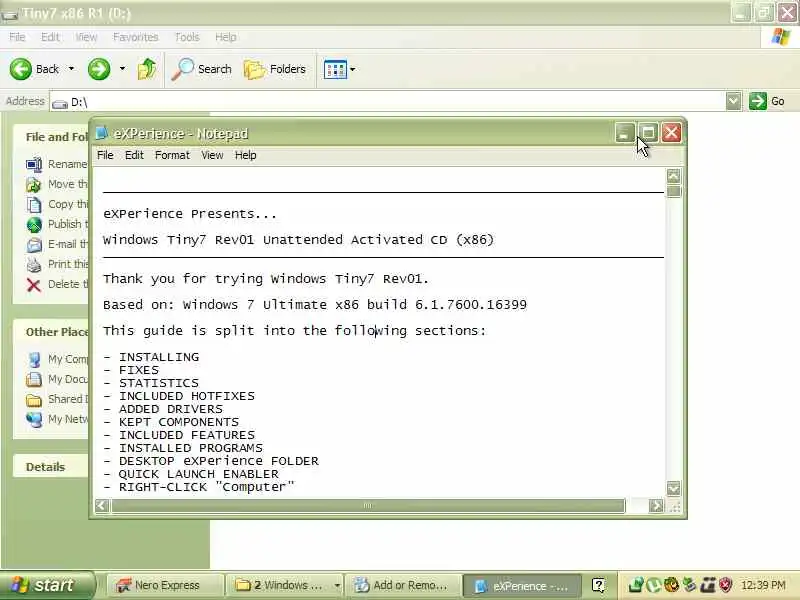Screen dimensions: 800x600
Task: Open Notepad's Format menu
Action: [x=172, y=155]
